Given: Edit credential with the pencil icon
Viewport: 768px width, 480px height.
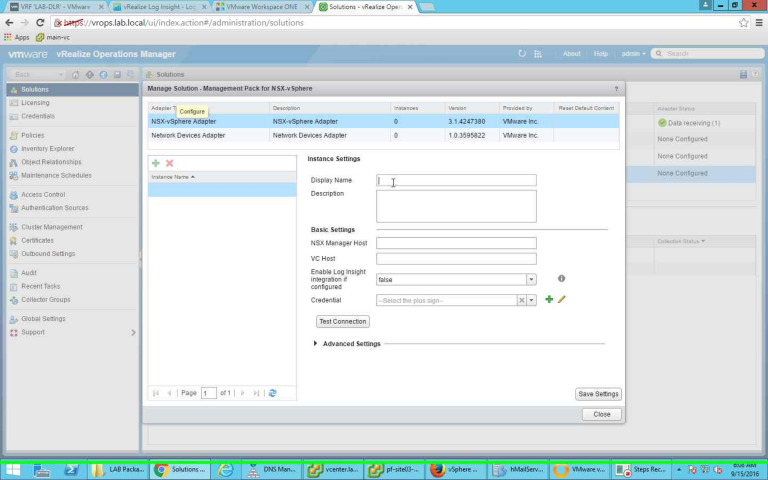Looking at the screenshot, I should tap(561, 299).
